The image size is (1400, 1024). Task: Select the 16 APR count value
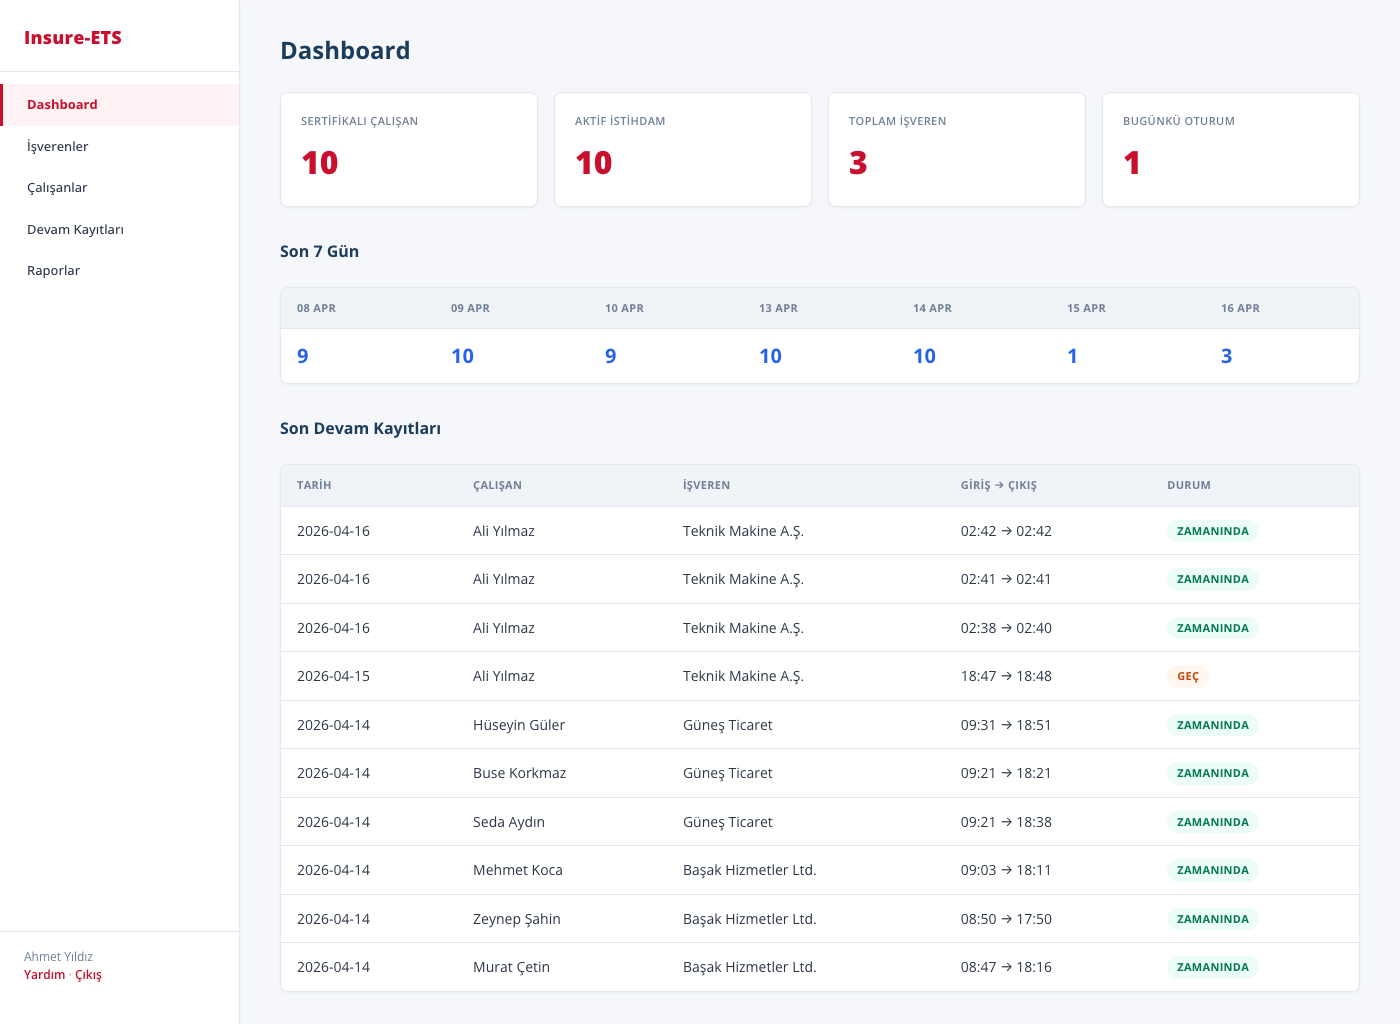[x=1226, y=356]
